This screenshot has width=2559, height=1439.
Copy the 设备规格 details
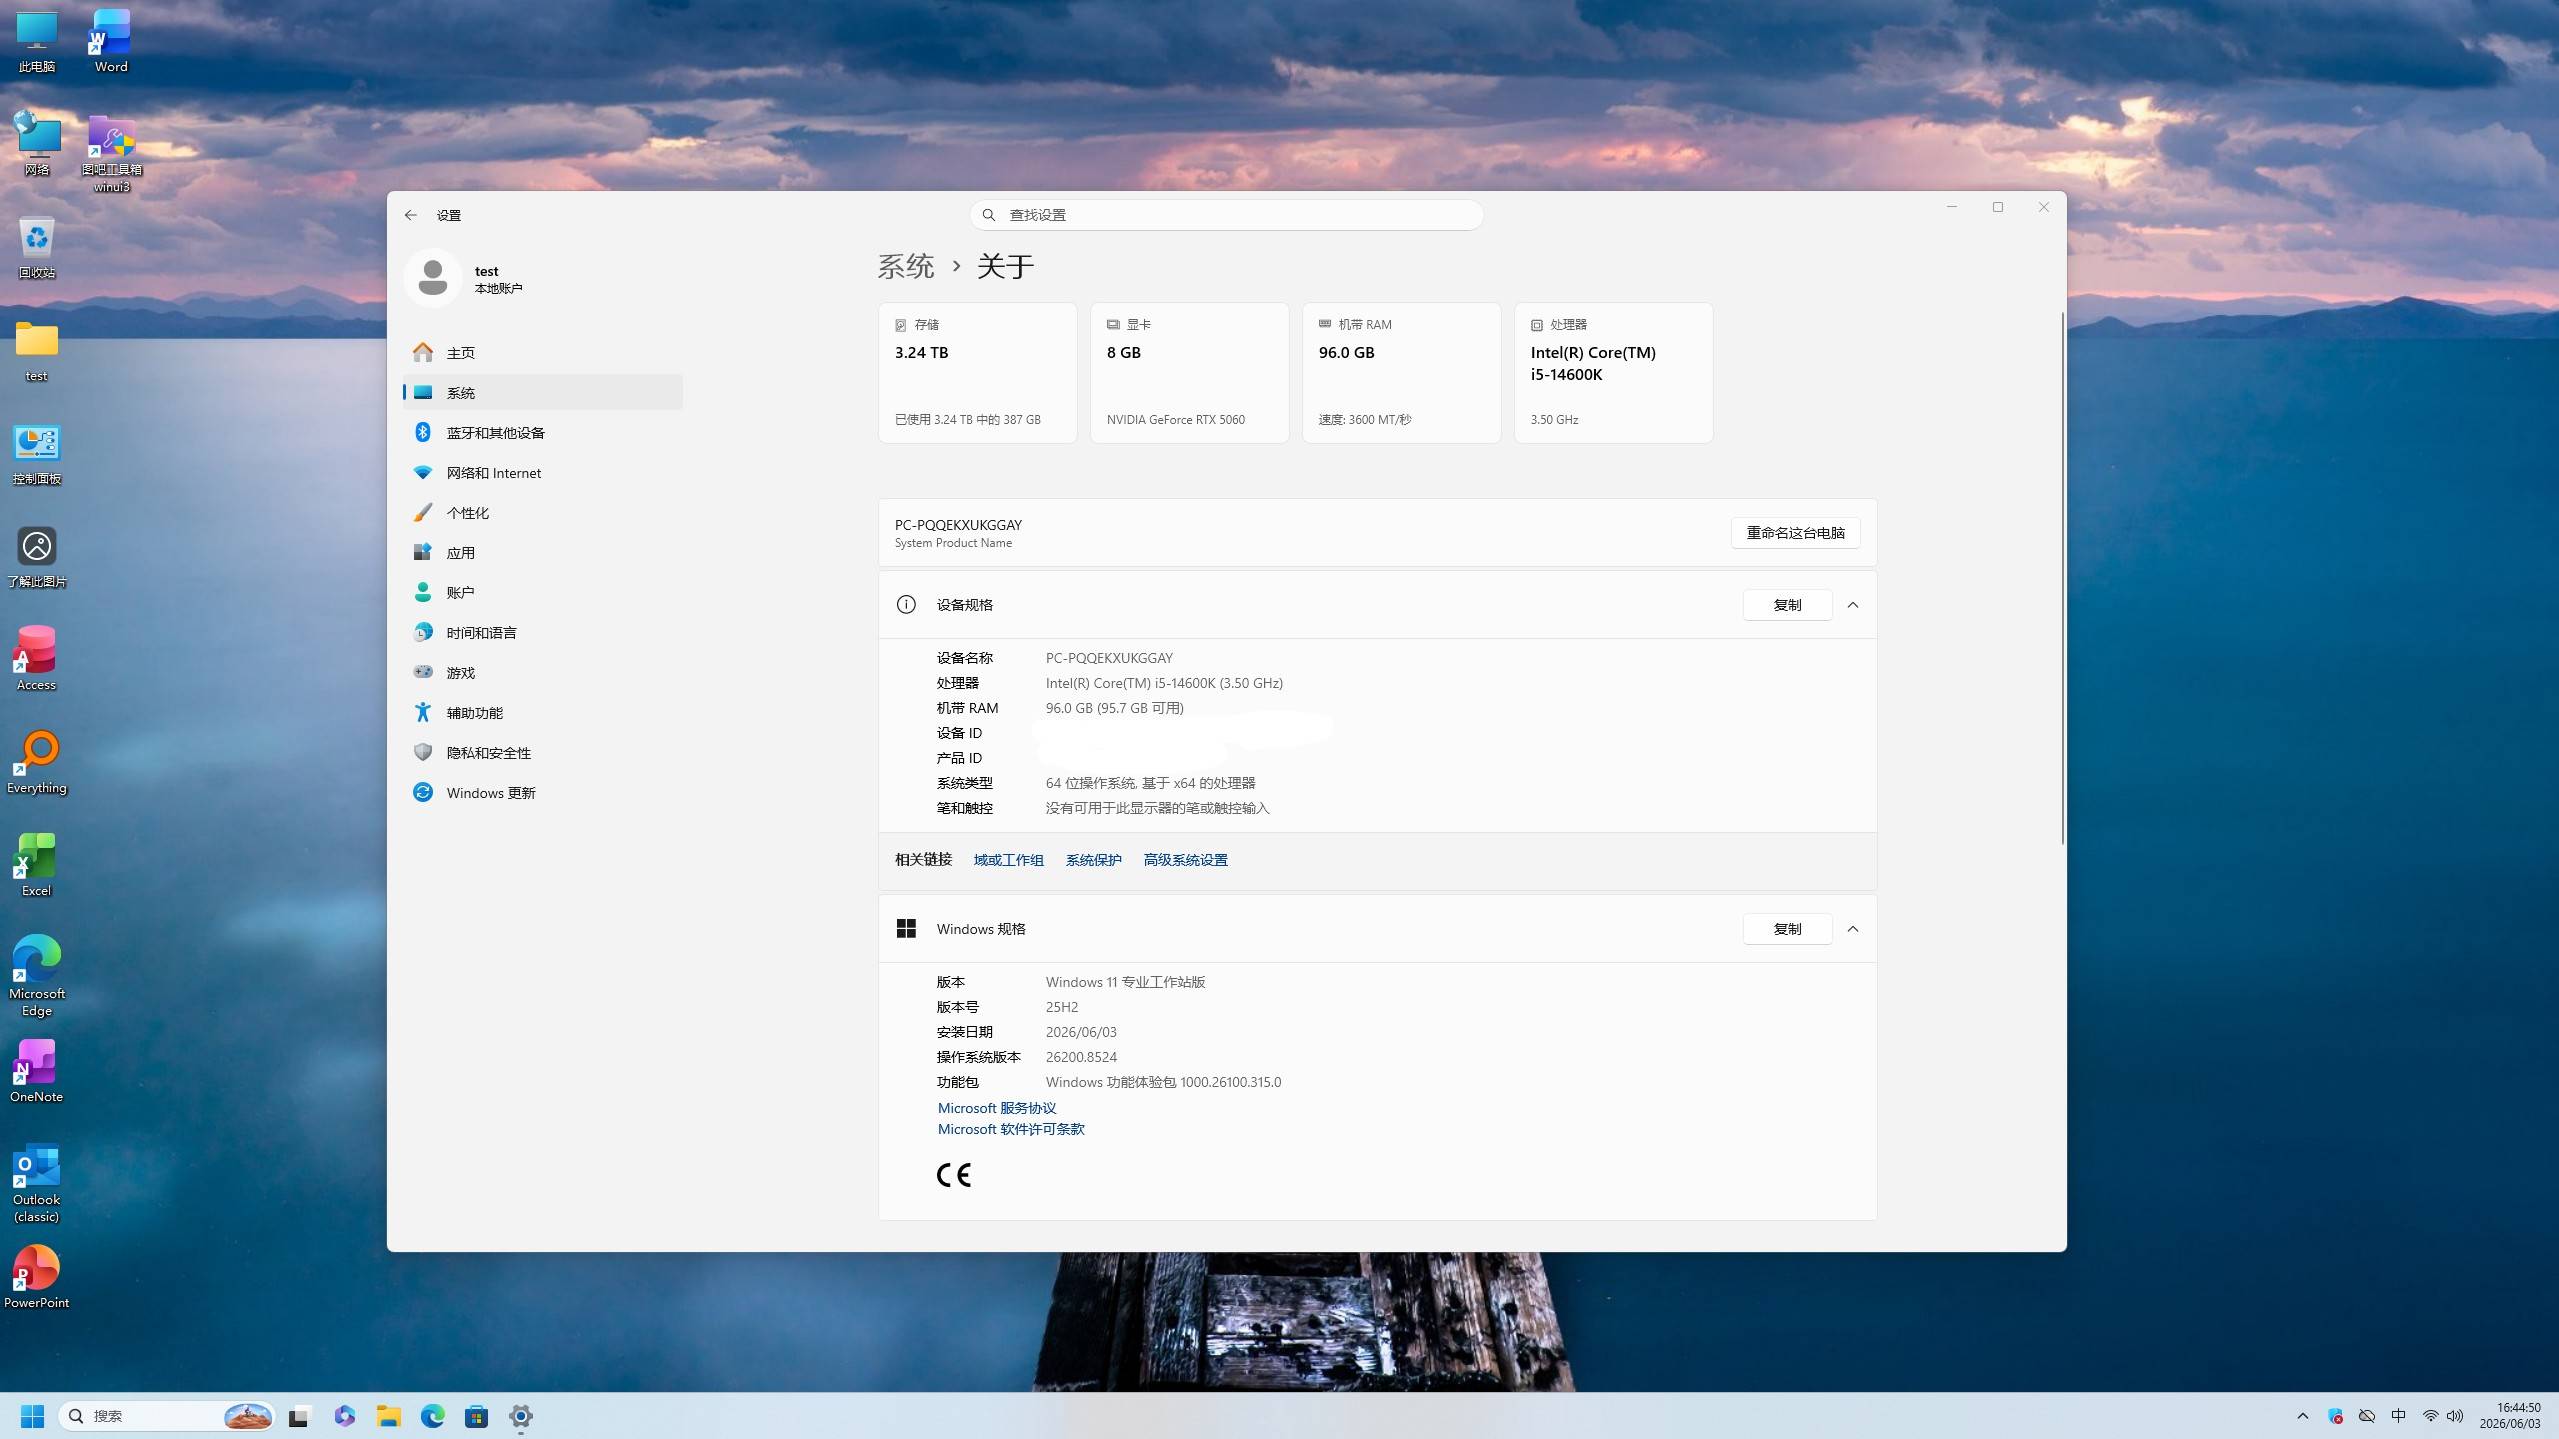click(x=1788, y=605)
